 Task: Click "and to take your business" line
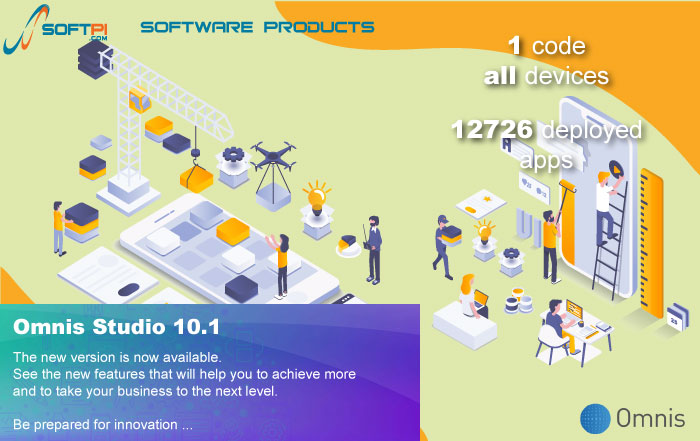tap(145, 391)
